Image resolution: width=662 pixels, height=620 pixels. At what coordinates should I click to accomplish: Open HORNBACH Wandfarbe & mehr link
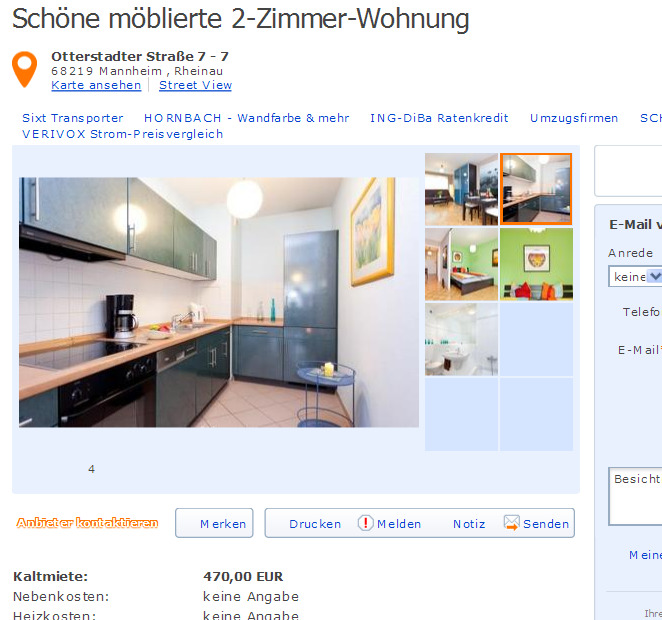click(x=247, y=118)
